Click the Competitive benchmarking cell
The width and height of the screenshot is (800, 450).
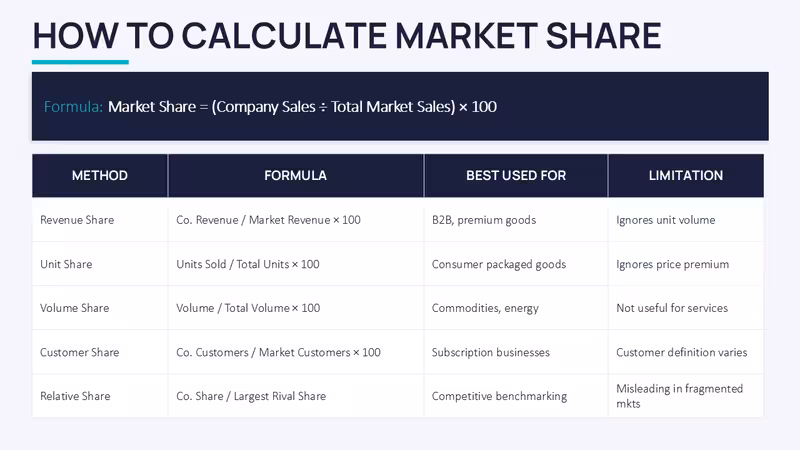pos(499,396)
